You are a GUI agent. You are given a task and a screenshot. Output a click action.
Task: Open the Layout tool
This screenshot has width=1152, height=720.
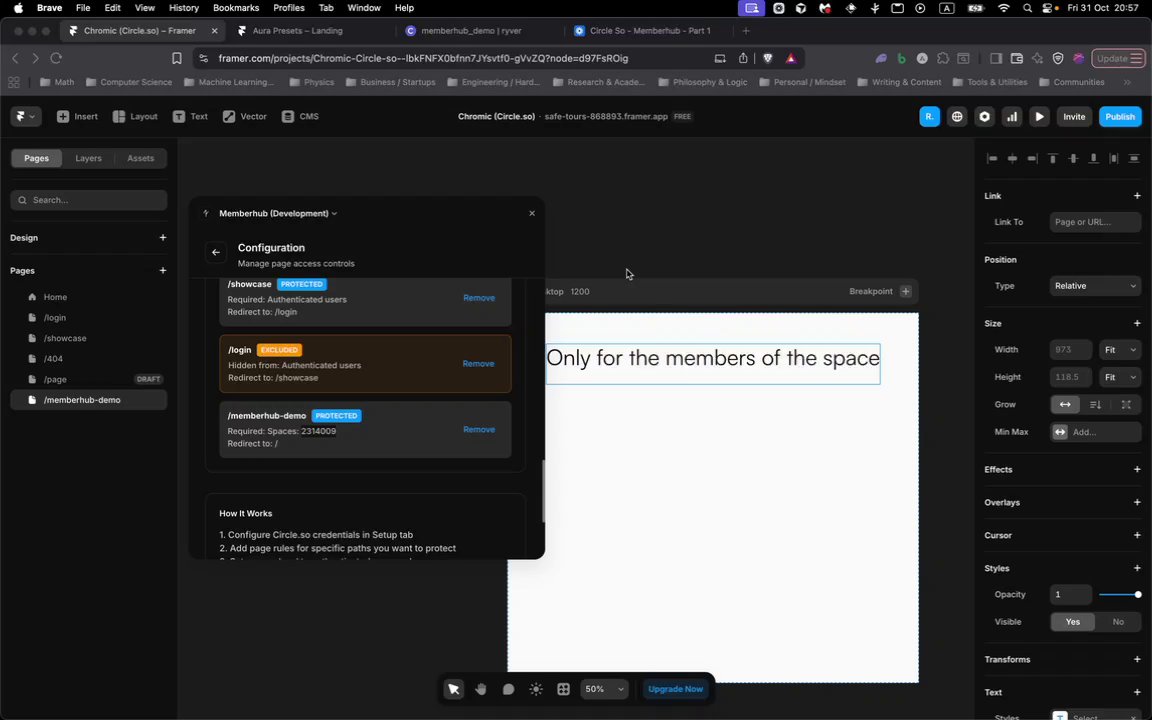[135, 116]
